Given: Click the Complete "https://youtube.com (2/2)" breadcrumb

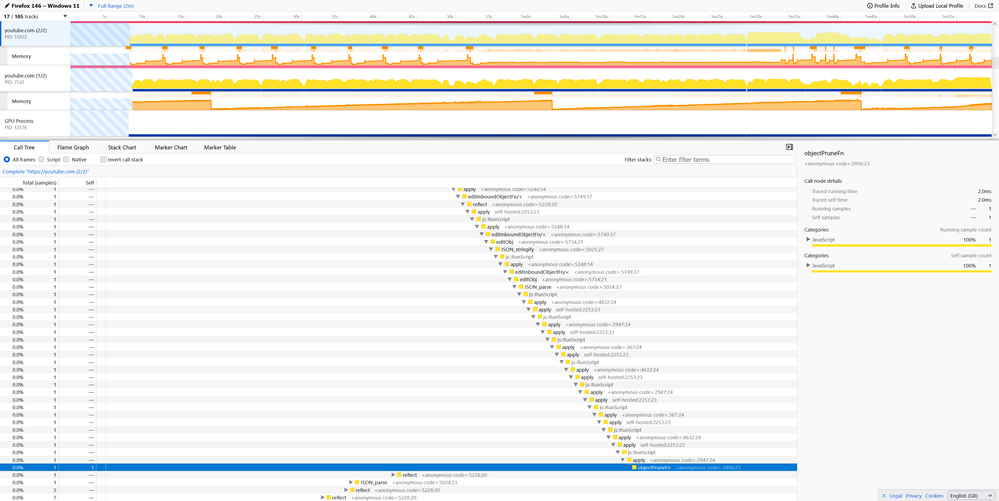Looking at the screenshot, I should click(x=46, y=172).
